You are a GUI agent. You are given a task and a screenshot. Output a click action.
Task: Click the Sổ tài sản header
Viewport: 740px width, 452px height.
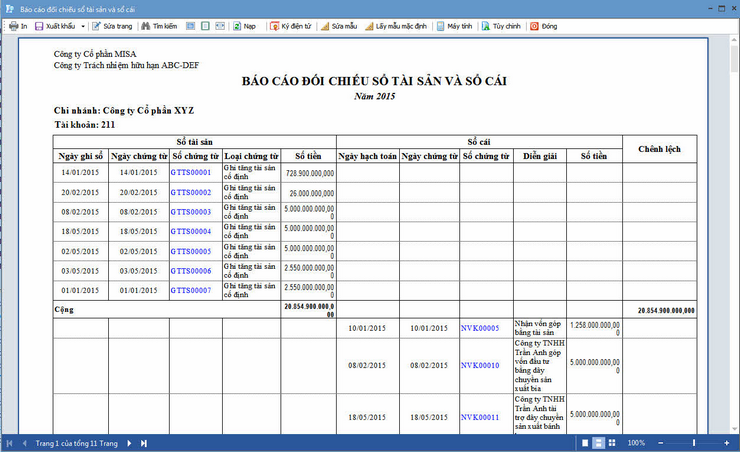tap(194, 142)
